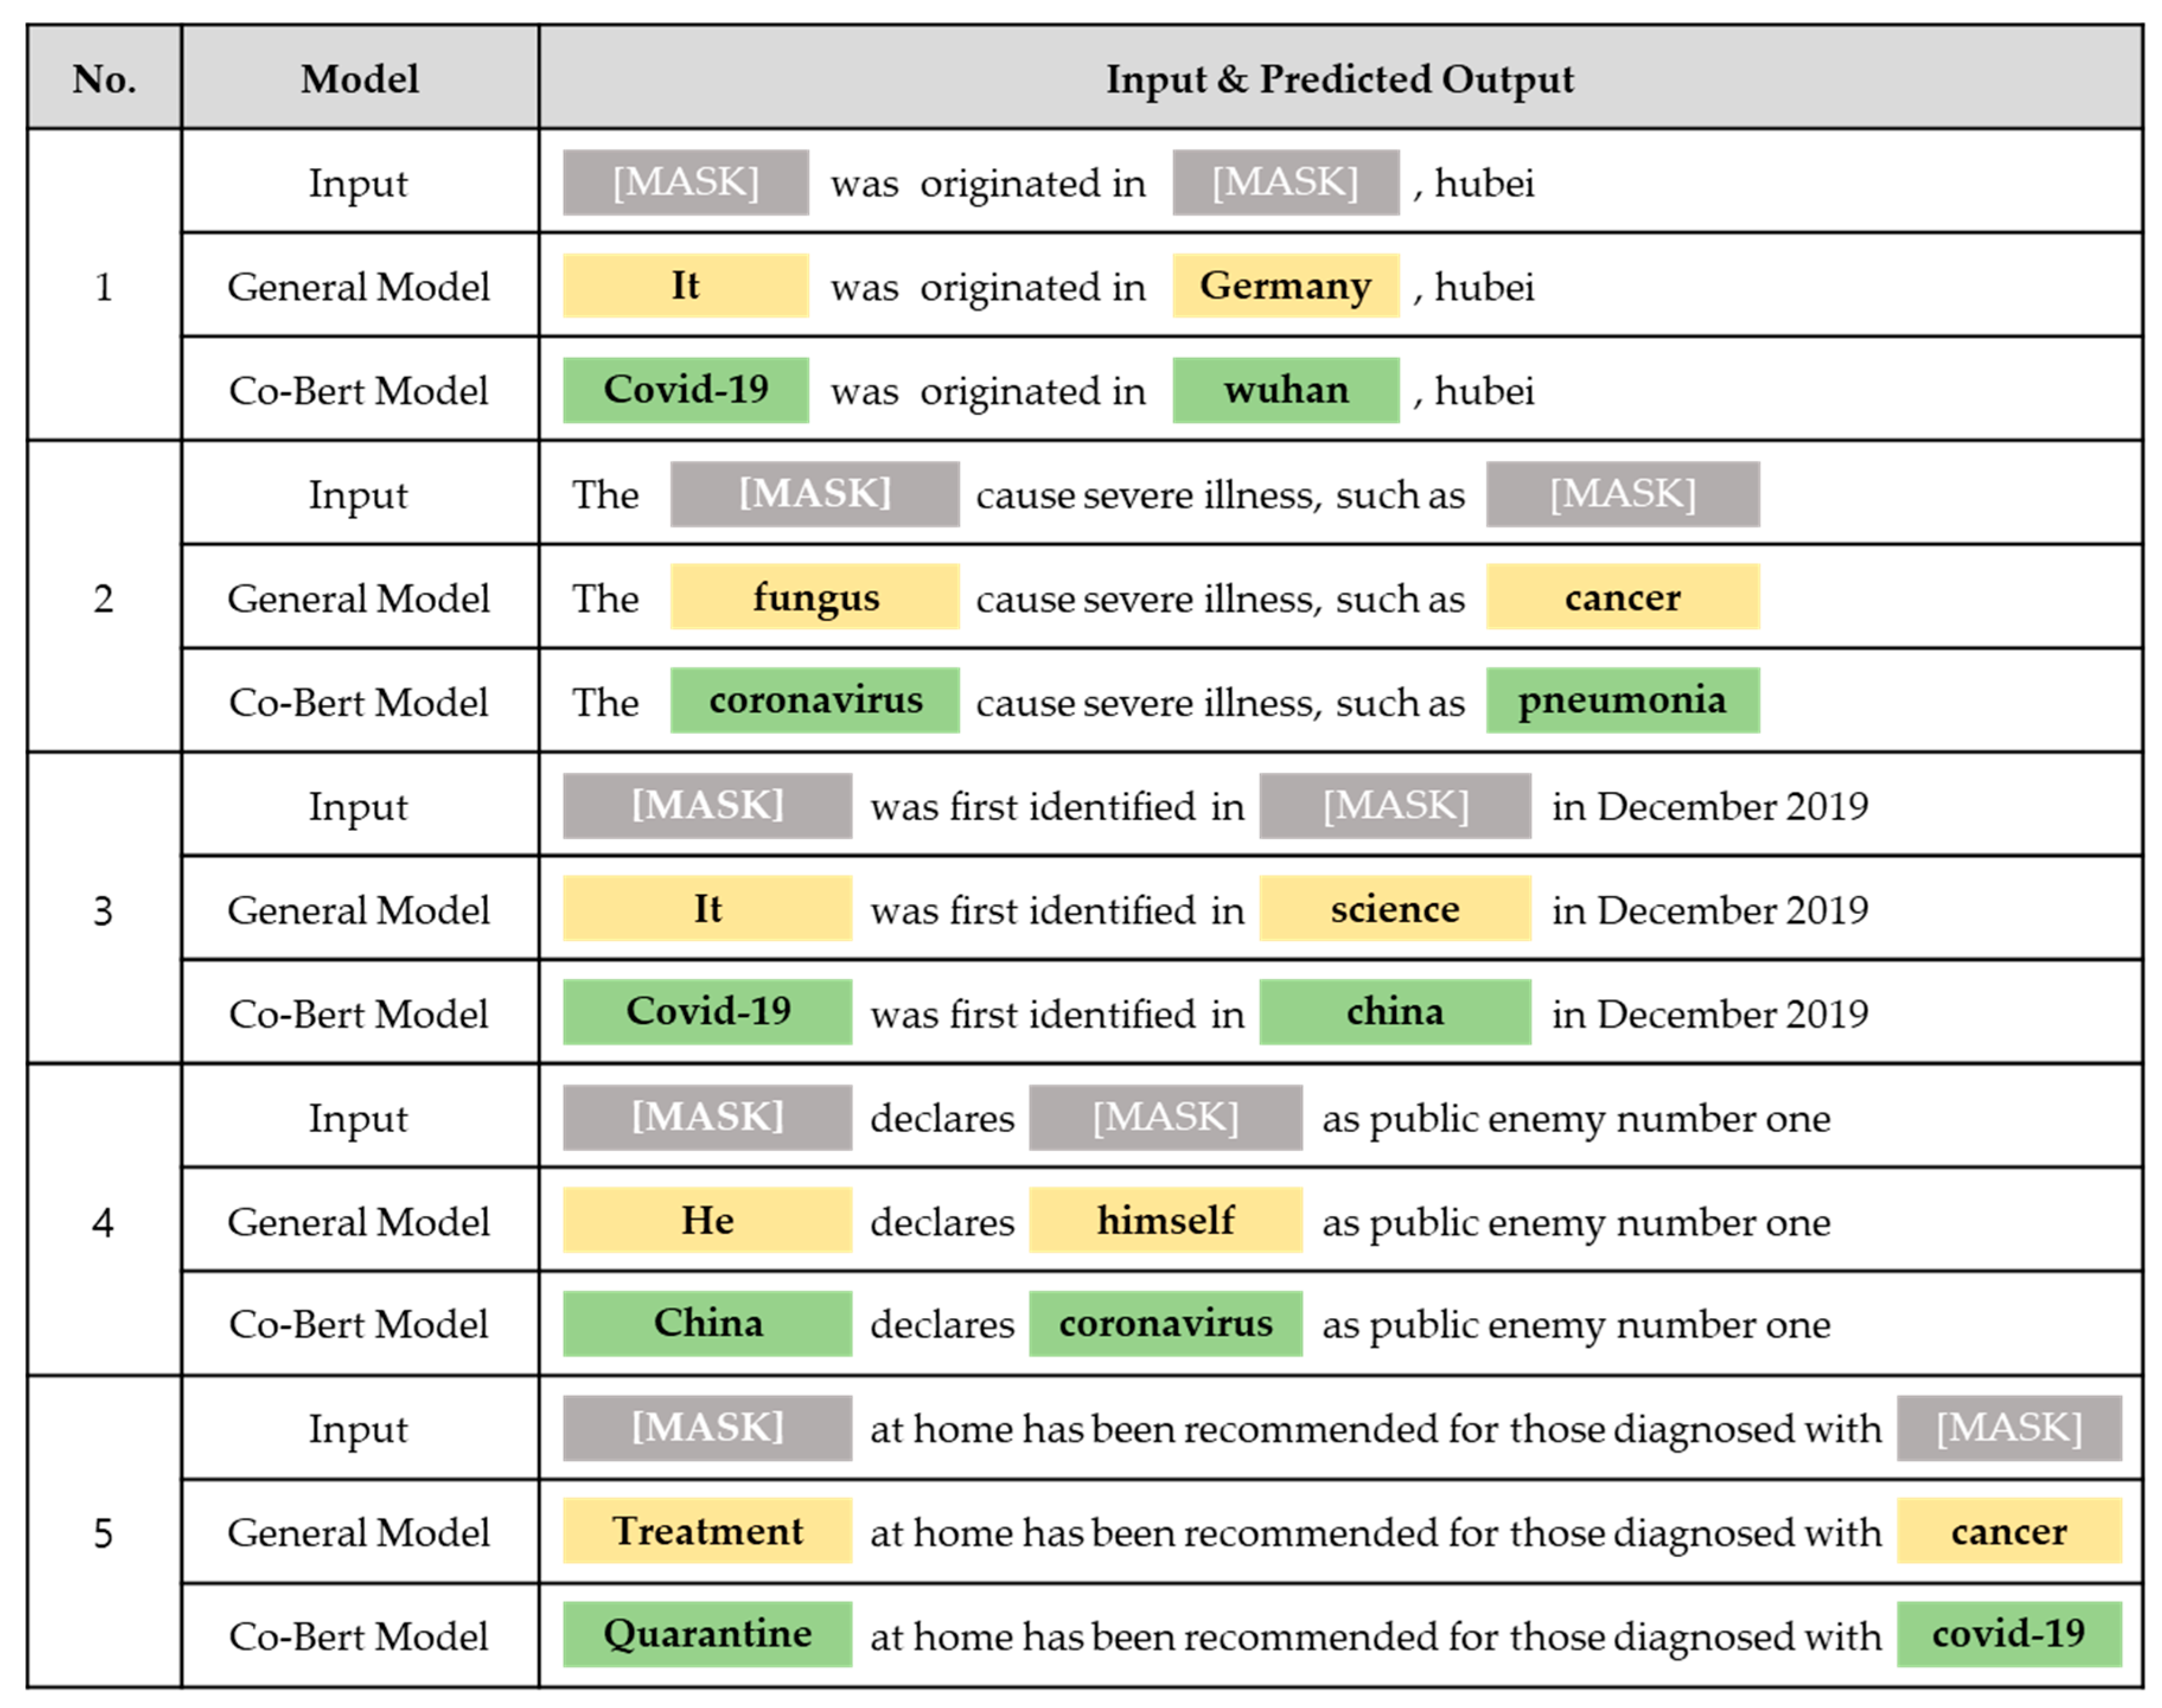Select the green 'covid-19' box in row 5
Screen dimensions: 2162x1708
[x=2009, y=1634]
